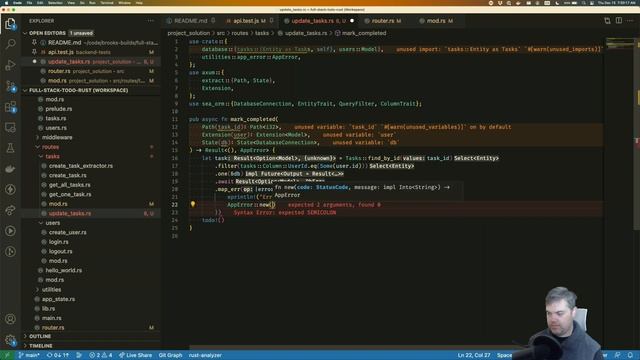The width and height of the screenshot is (640, 360).
Task: Open editor more actions ellipsis
Action: (631, 21)
